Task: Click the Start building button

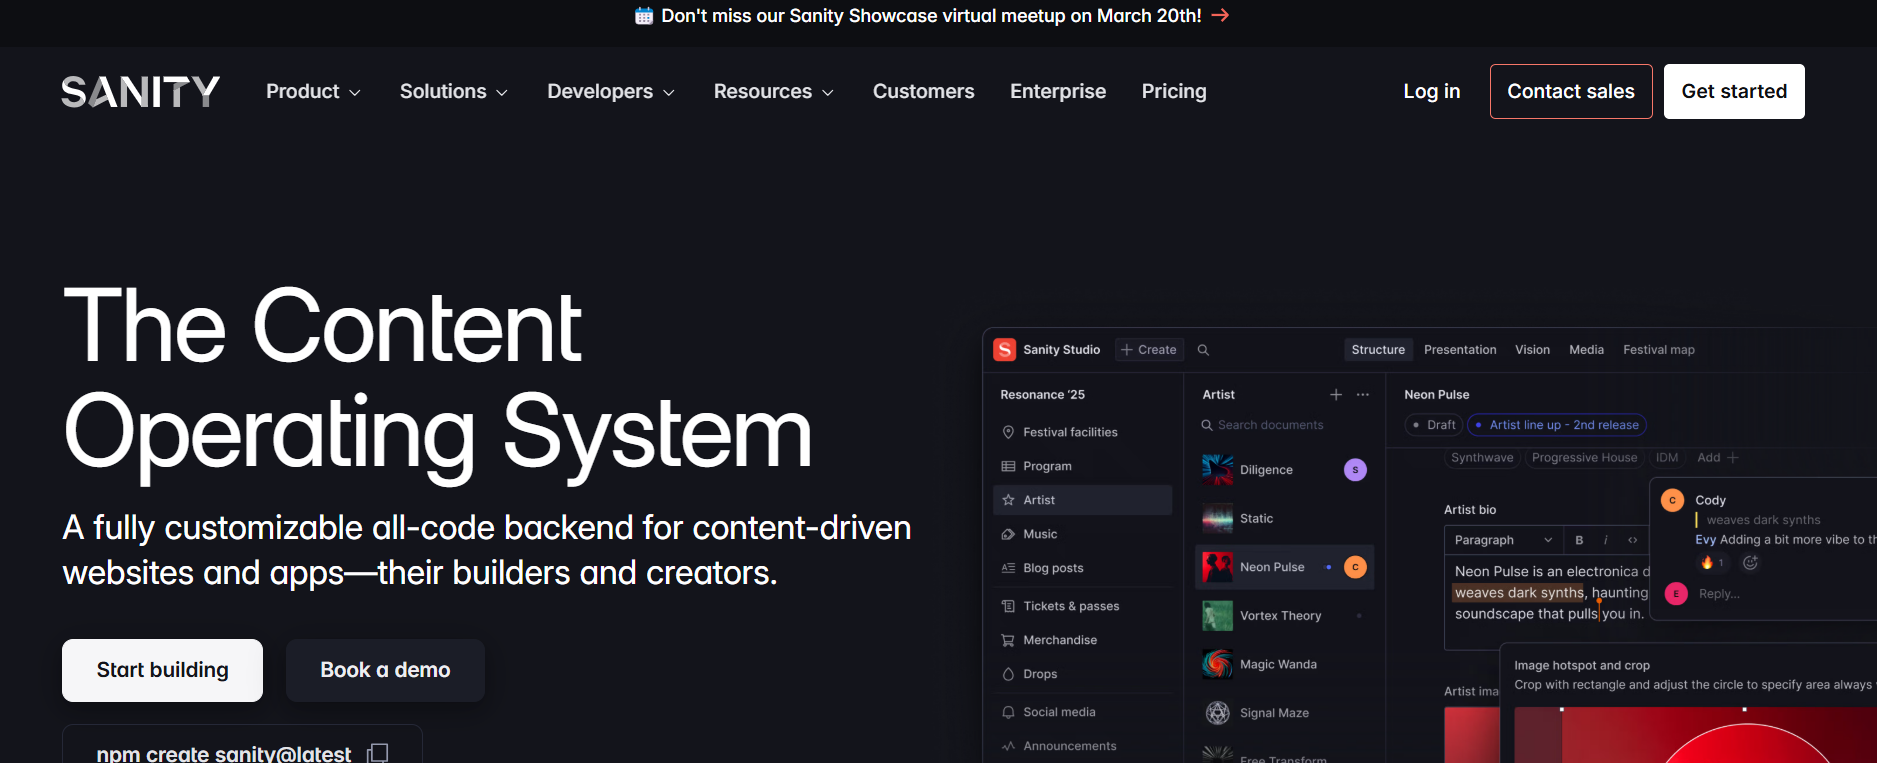Action: pos(162,670)
